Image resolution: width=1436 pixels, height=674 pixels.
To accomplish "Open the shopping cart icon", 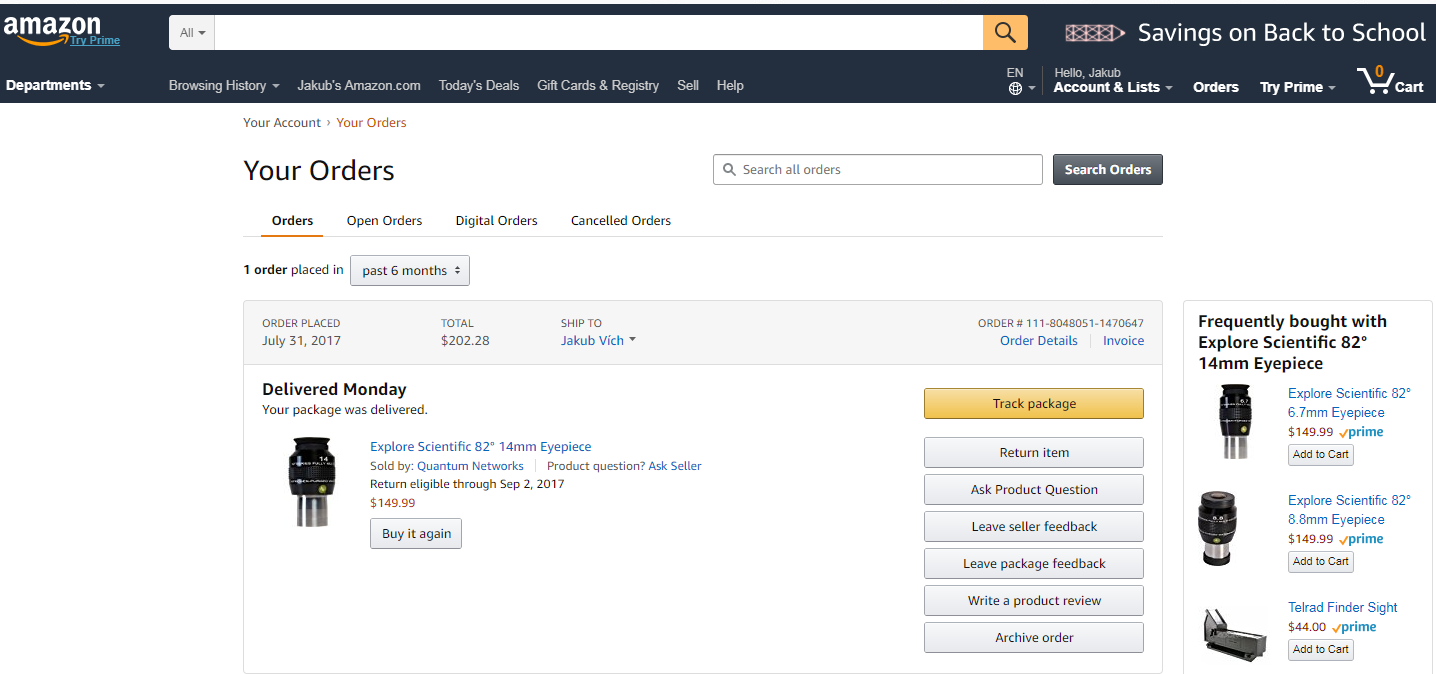I will (x=1378, y=81).
